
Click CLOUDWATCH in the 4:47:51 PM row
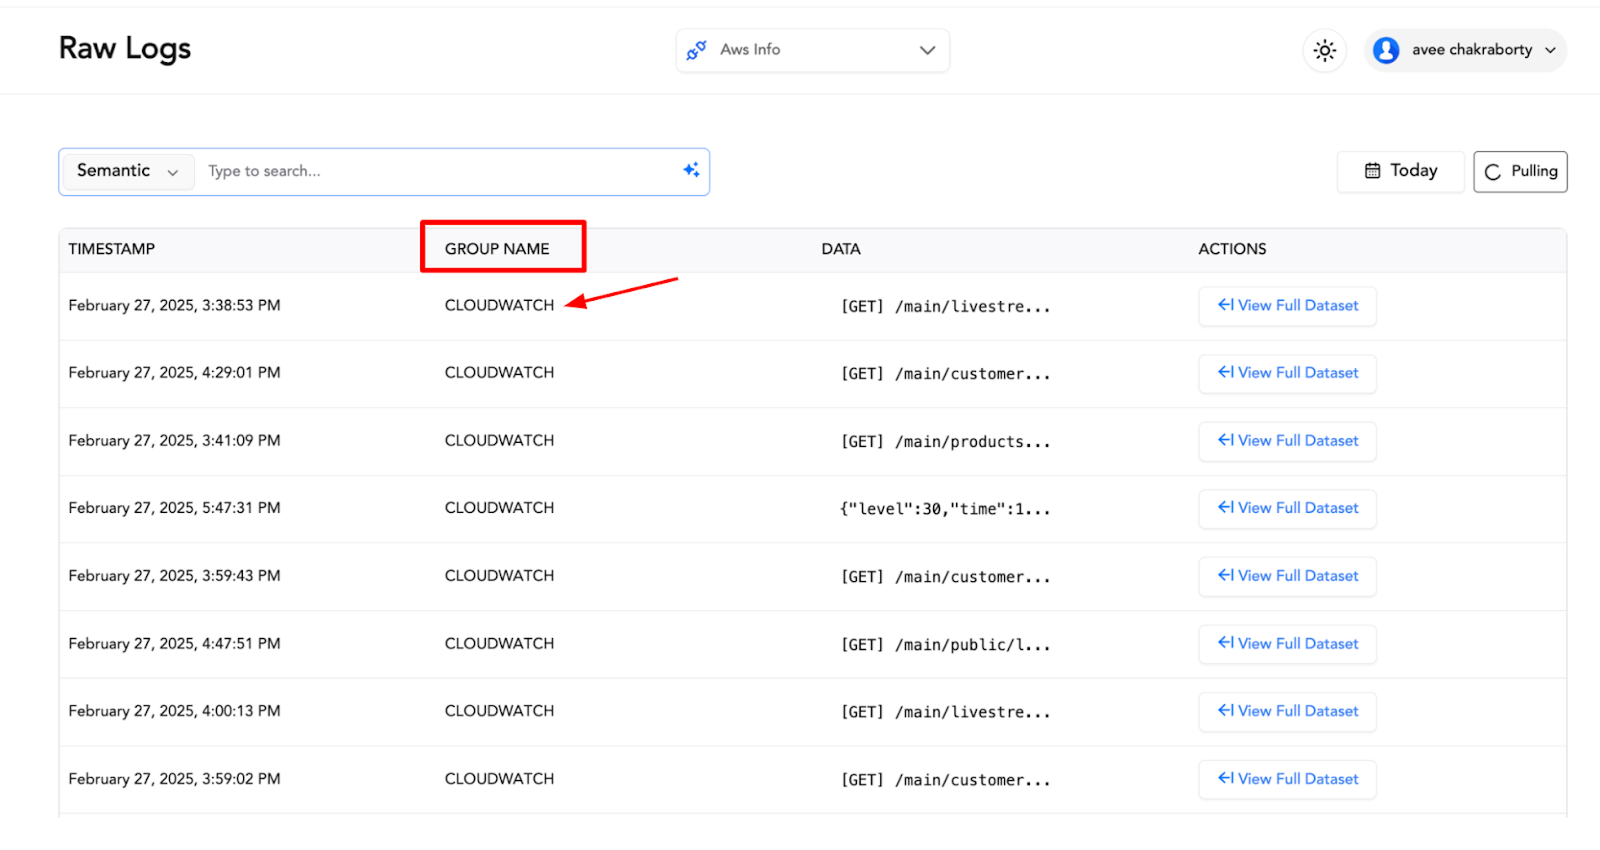point(499,643)
